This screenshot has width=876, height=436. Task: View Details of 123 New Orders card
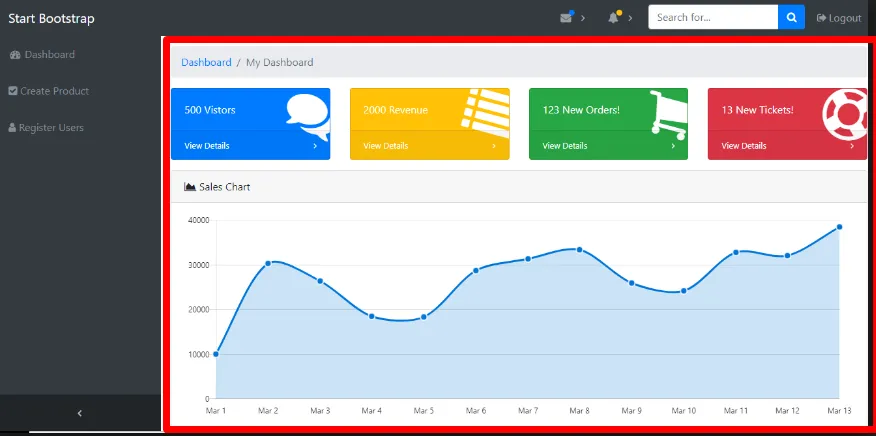(565, 146)
